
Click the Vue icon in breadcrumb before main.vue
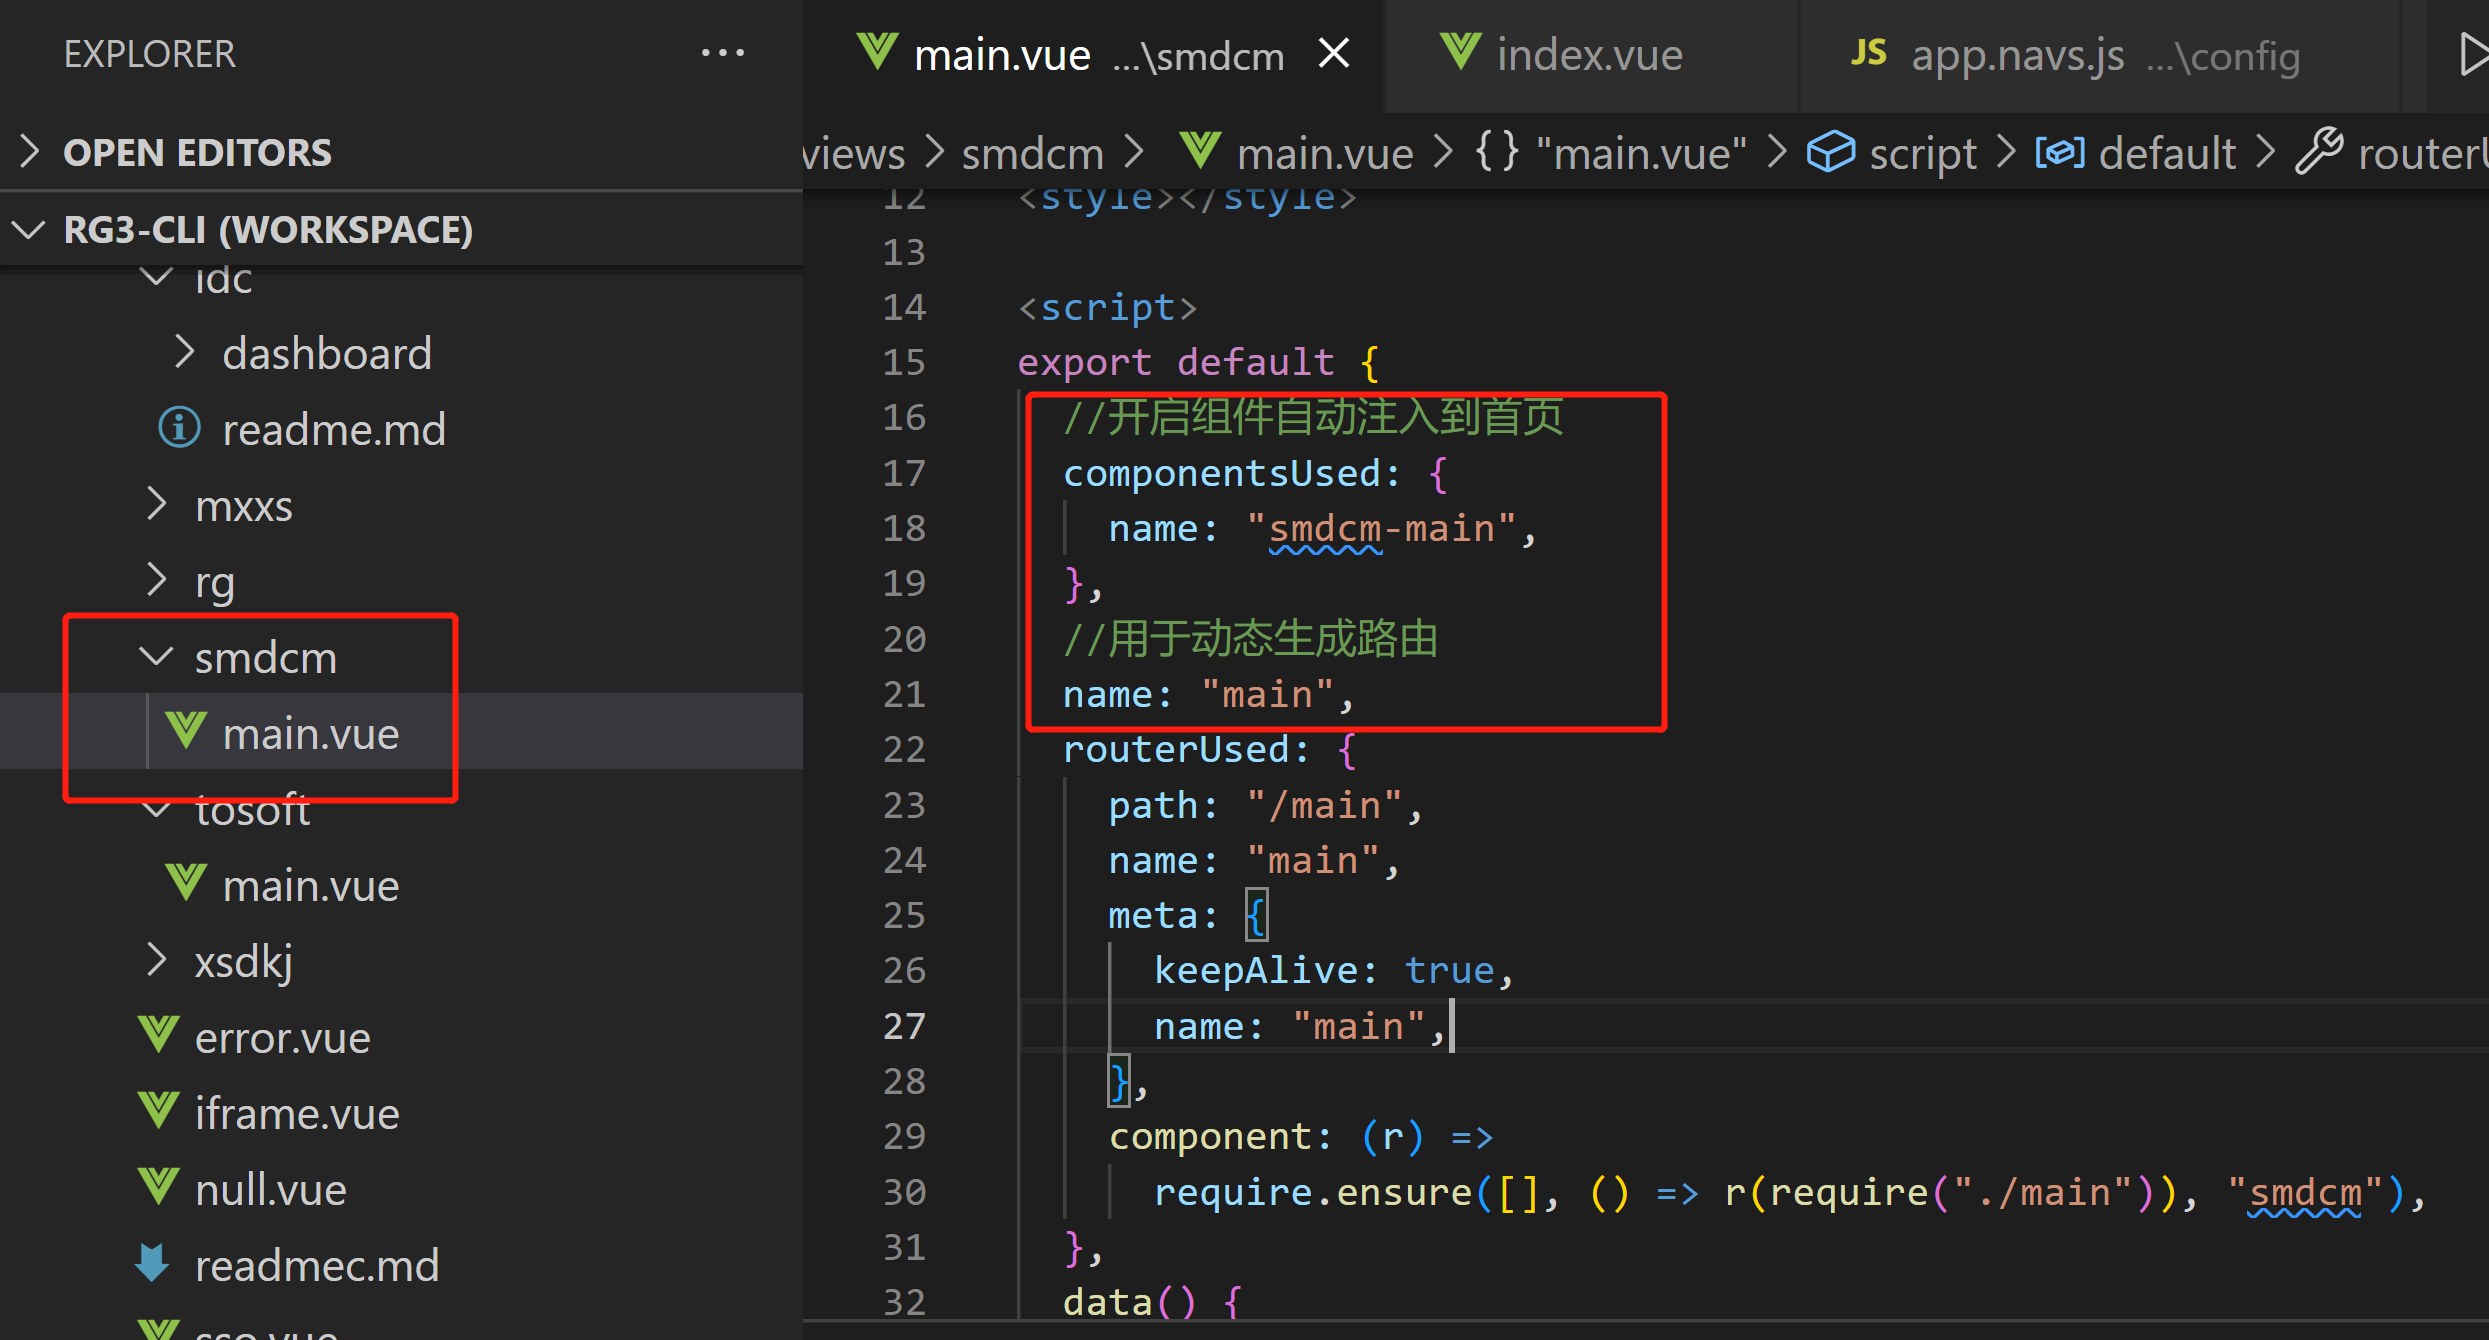(x=1199, y=152)
